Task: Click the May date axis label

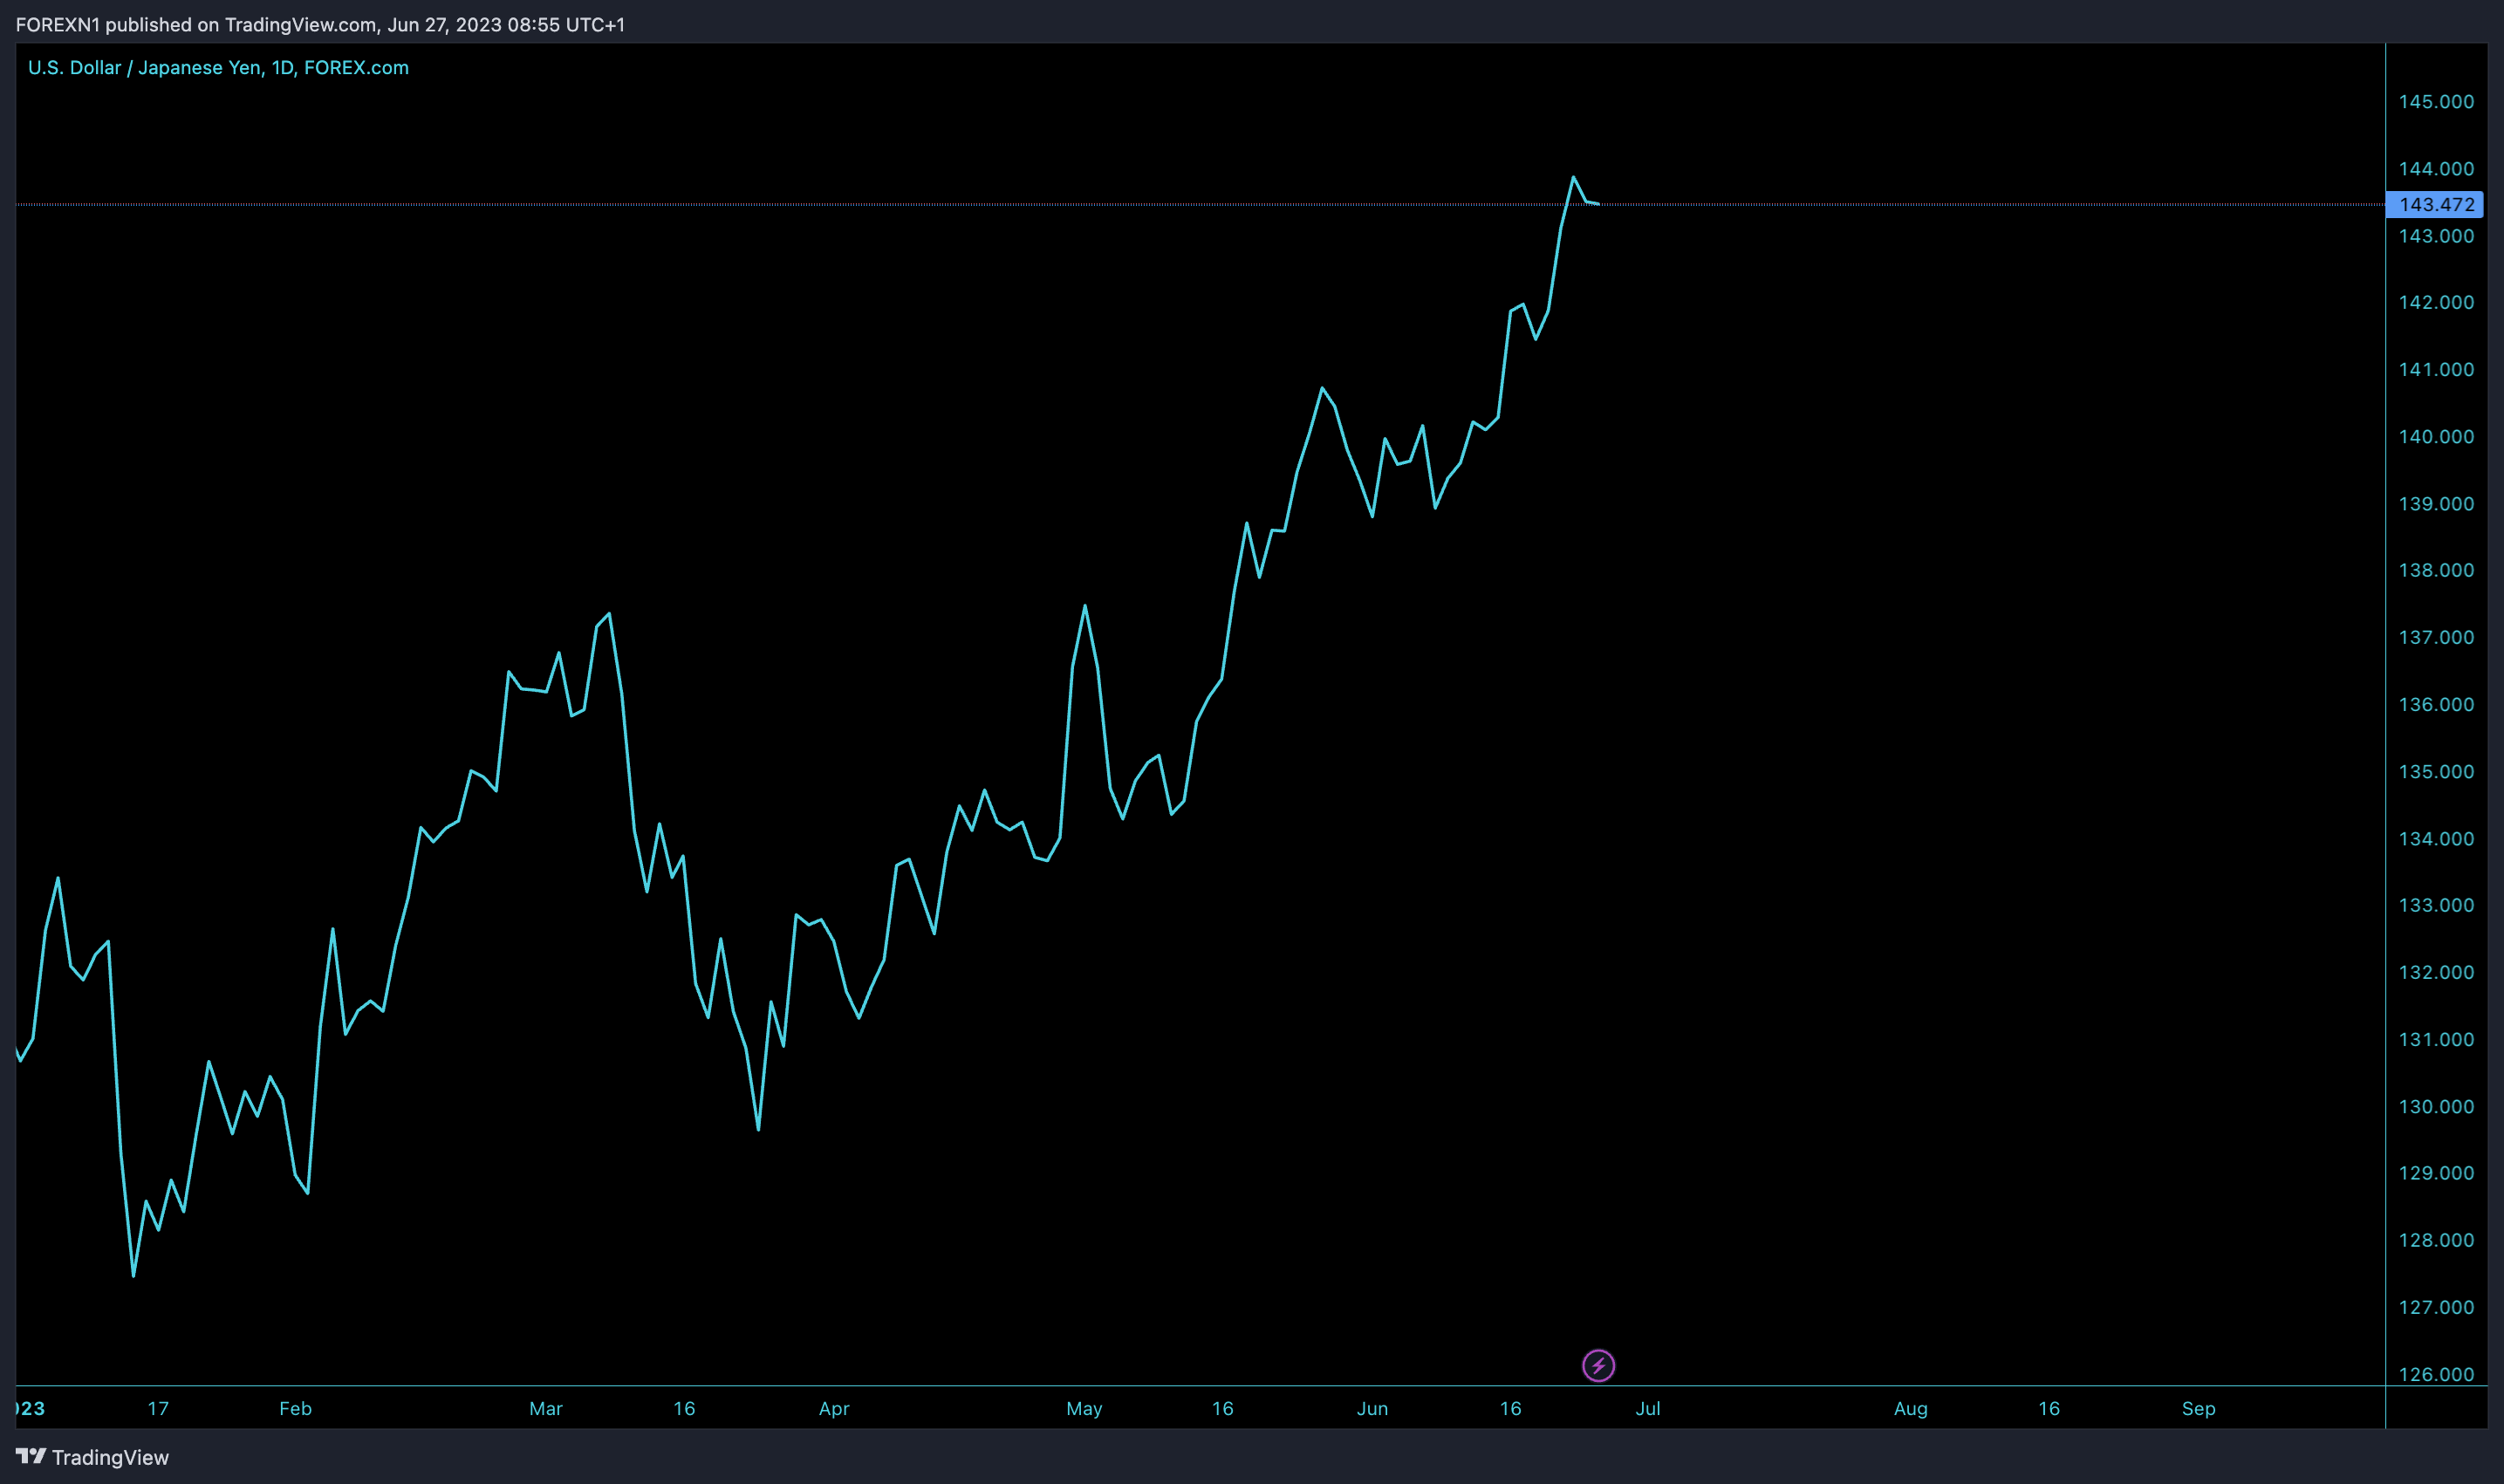Action: 1084,1408
